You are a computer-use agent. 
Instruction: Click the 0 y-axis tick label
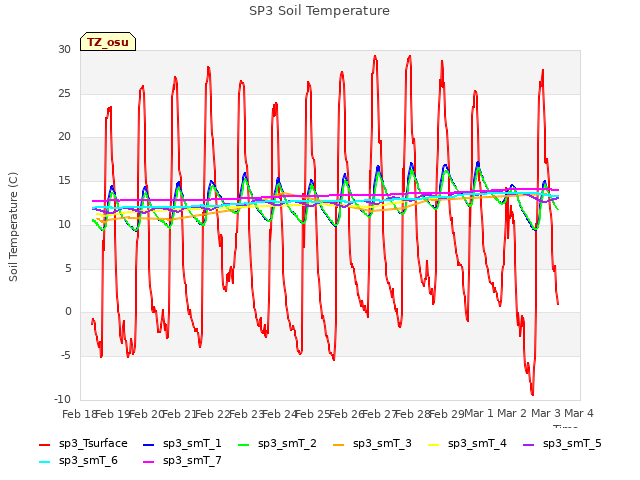tap(68, 312)
